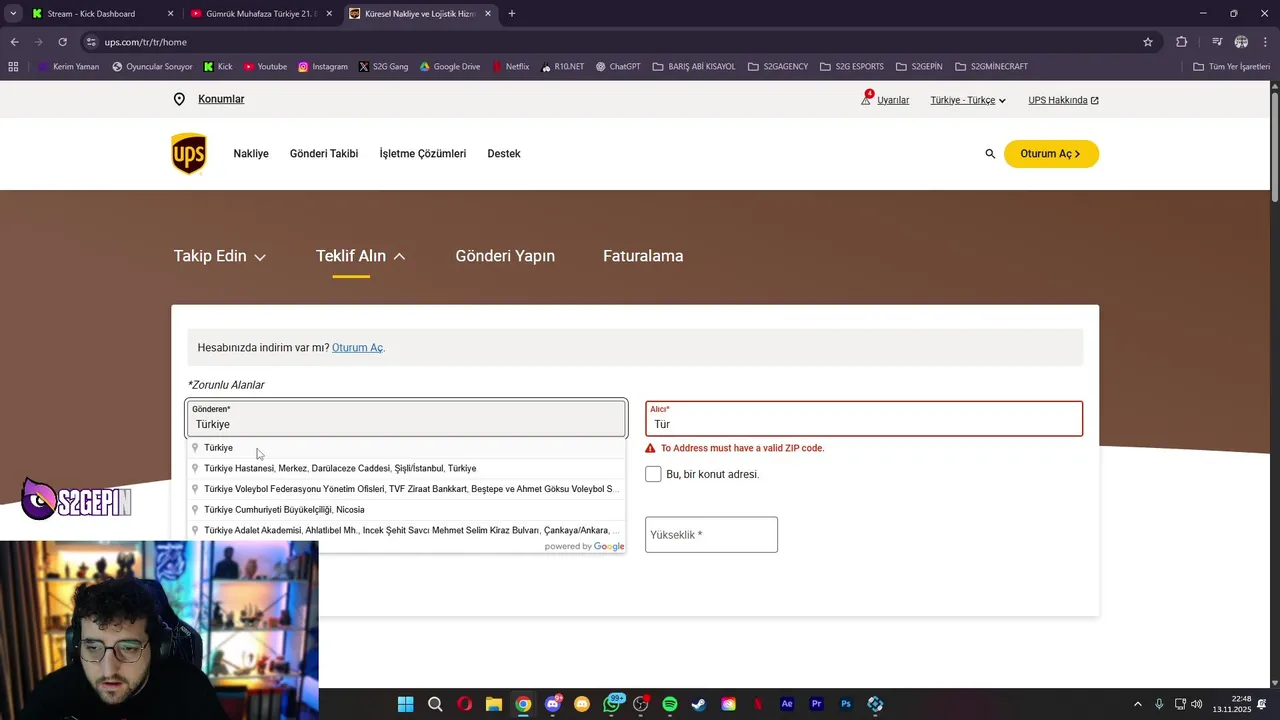Open the İşletme Çözümleri menu
The height and width of the screenshot is (720, 1280).
pyautogui.click(x=423, y=154)
